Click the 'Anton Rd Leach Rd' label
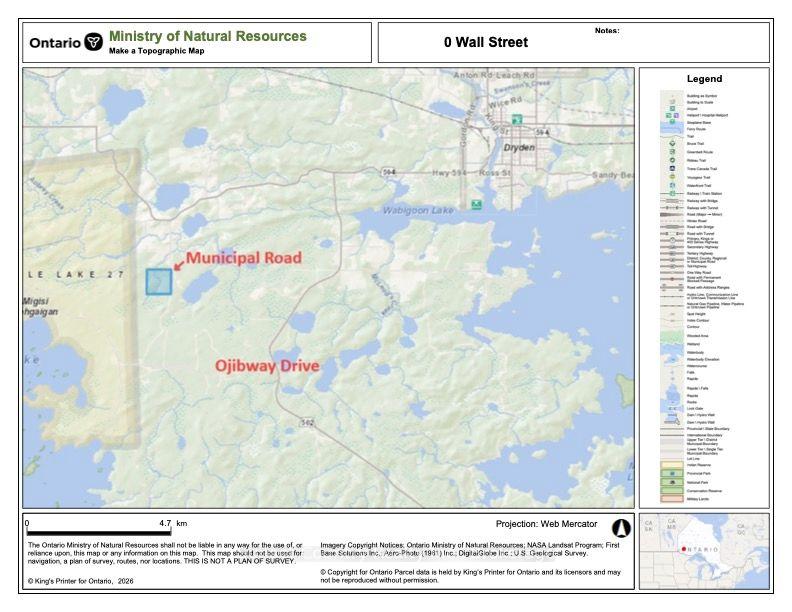The width and height of the screenshot is (792, 612). (493, 75)
